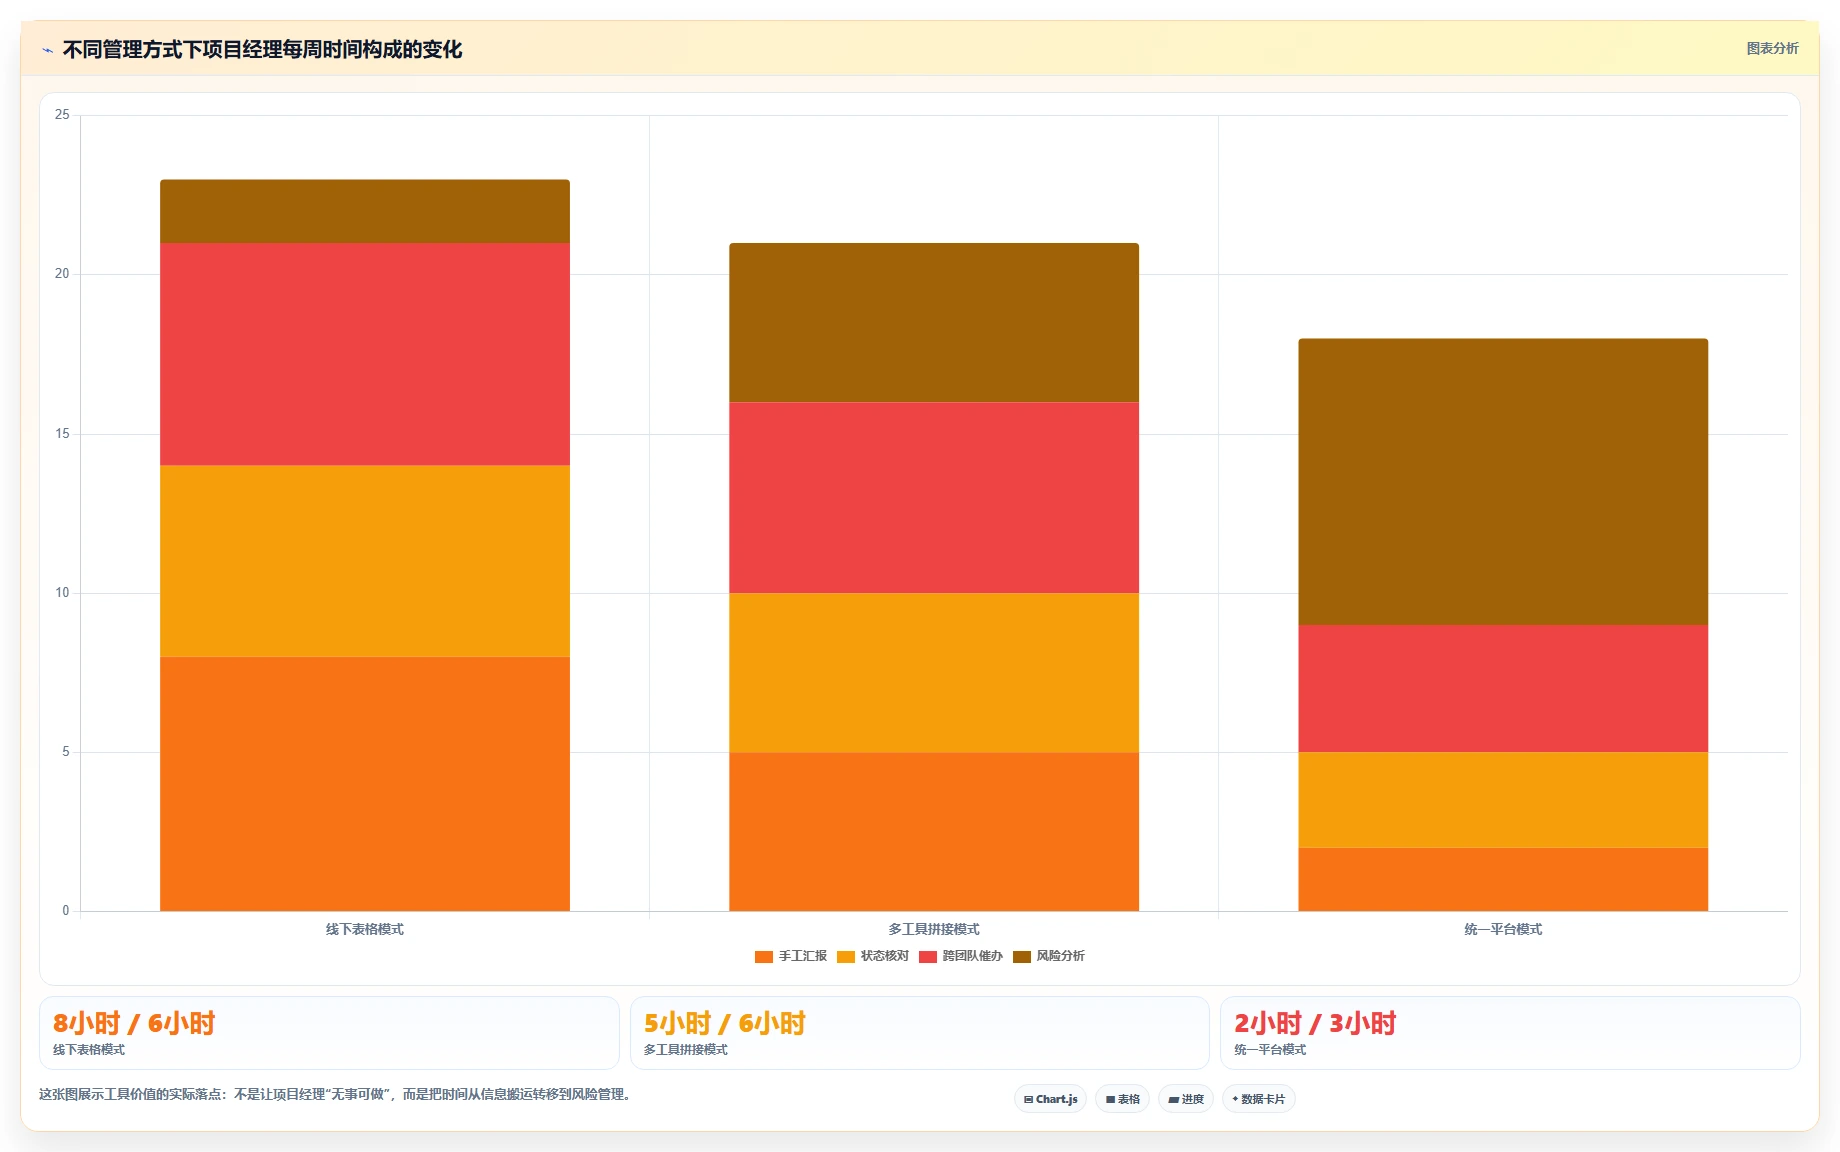Viewport: 1840px width, 1152px height.
Task: Click the 数据卡片 badge at the bottom
Action: coord(1259,1099)
